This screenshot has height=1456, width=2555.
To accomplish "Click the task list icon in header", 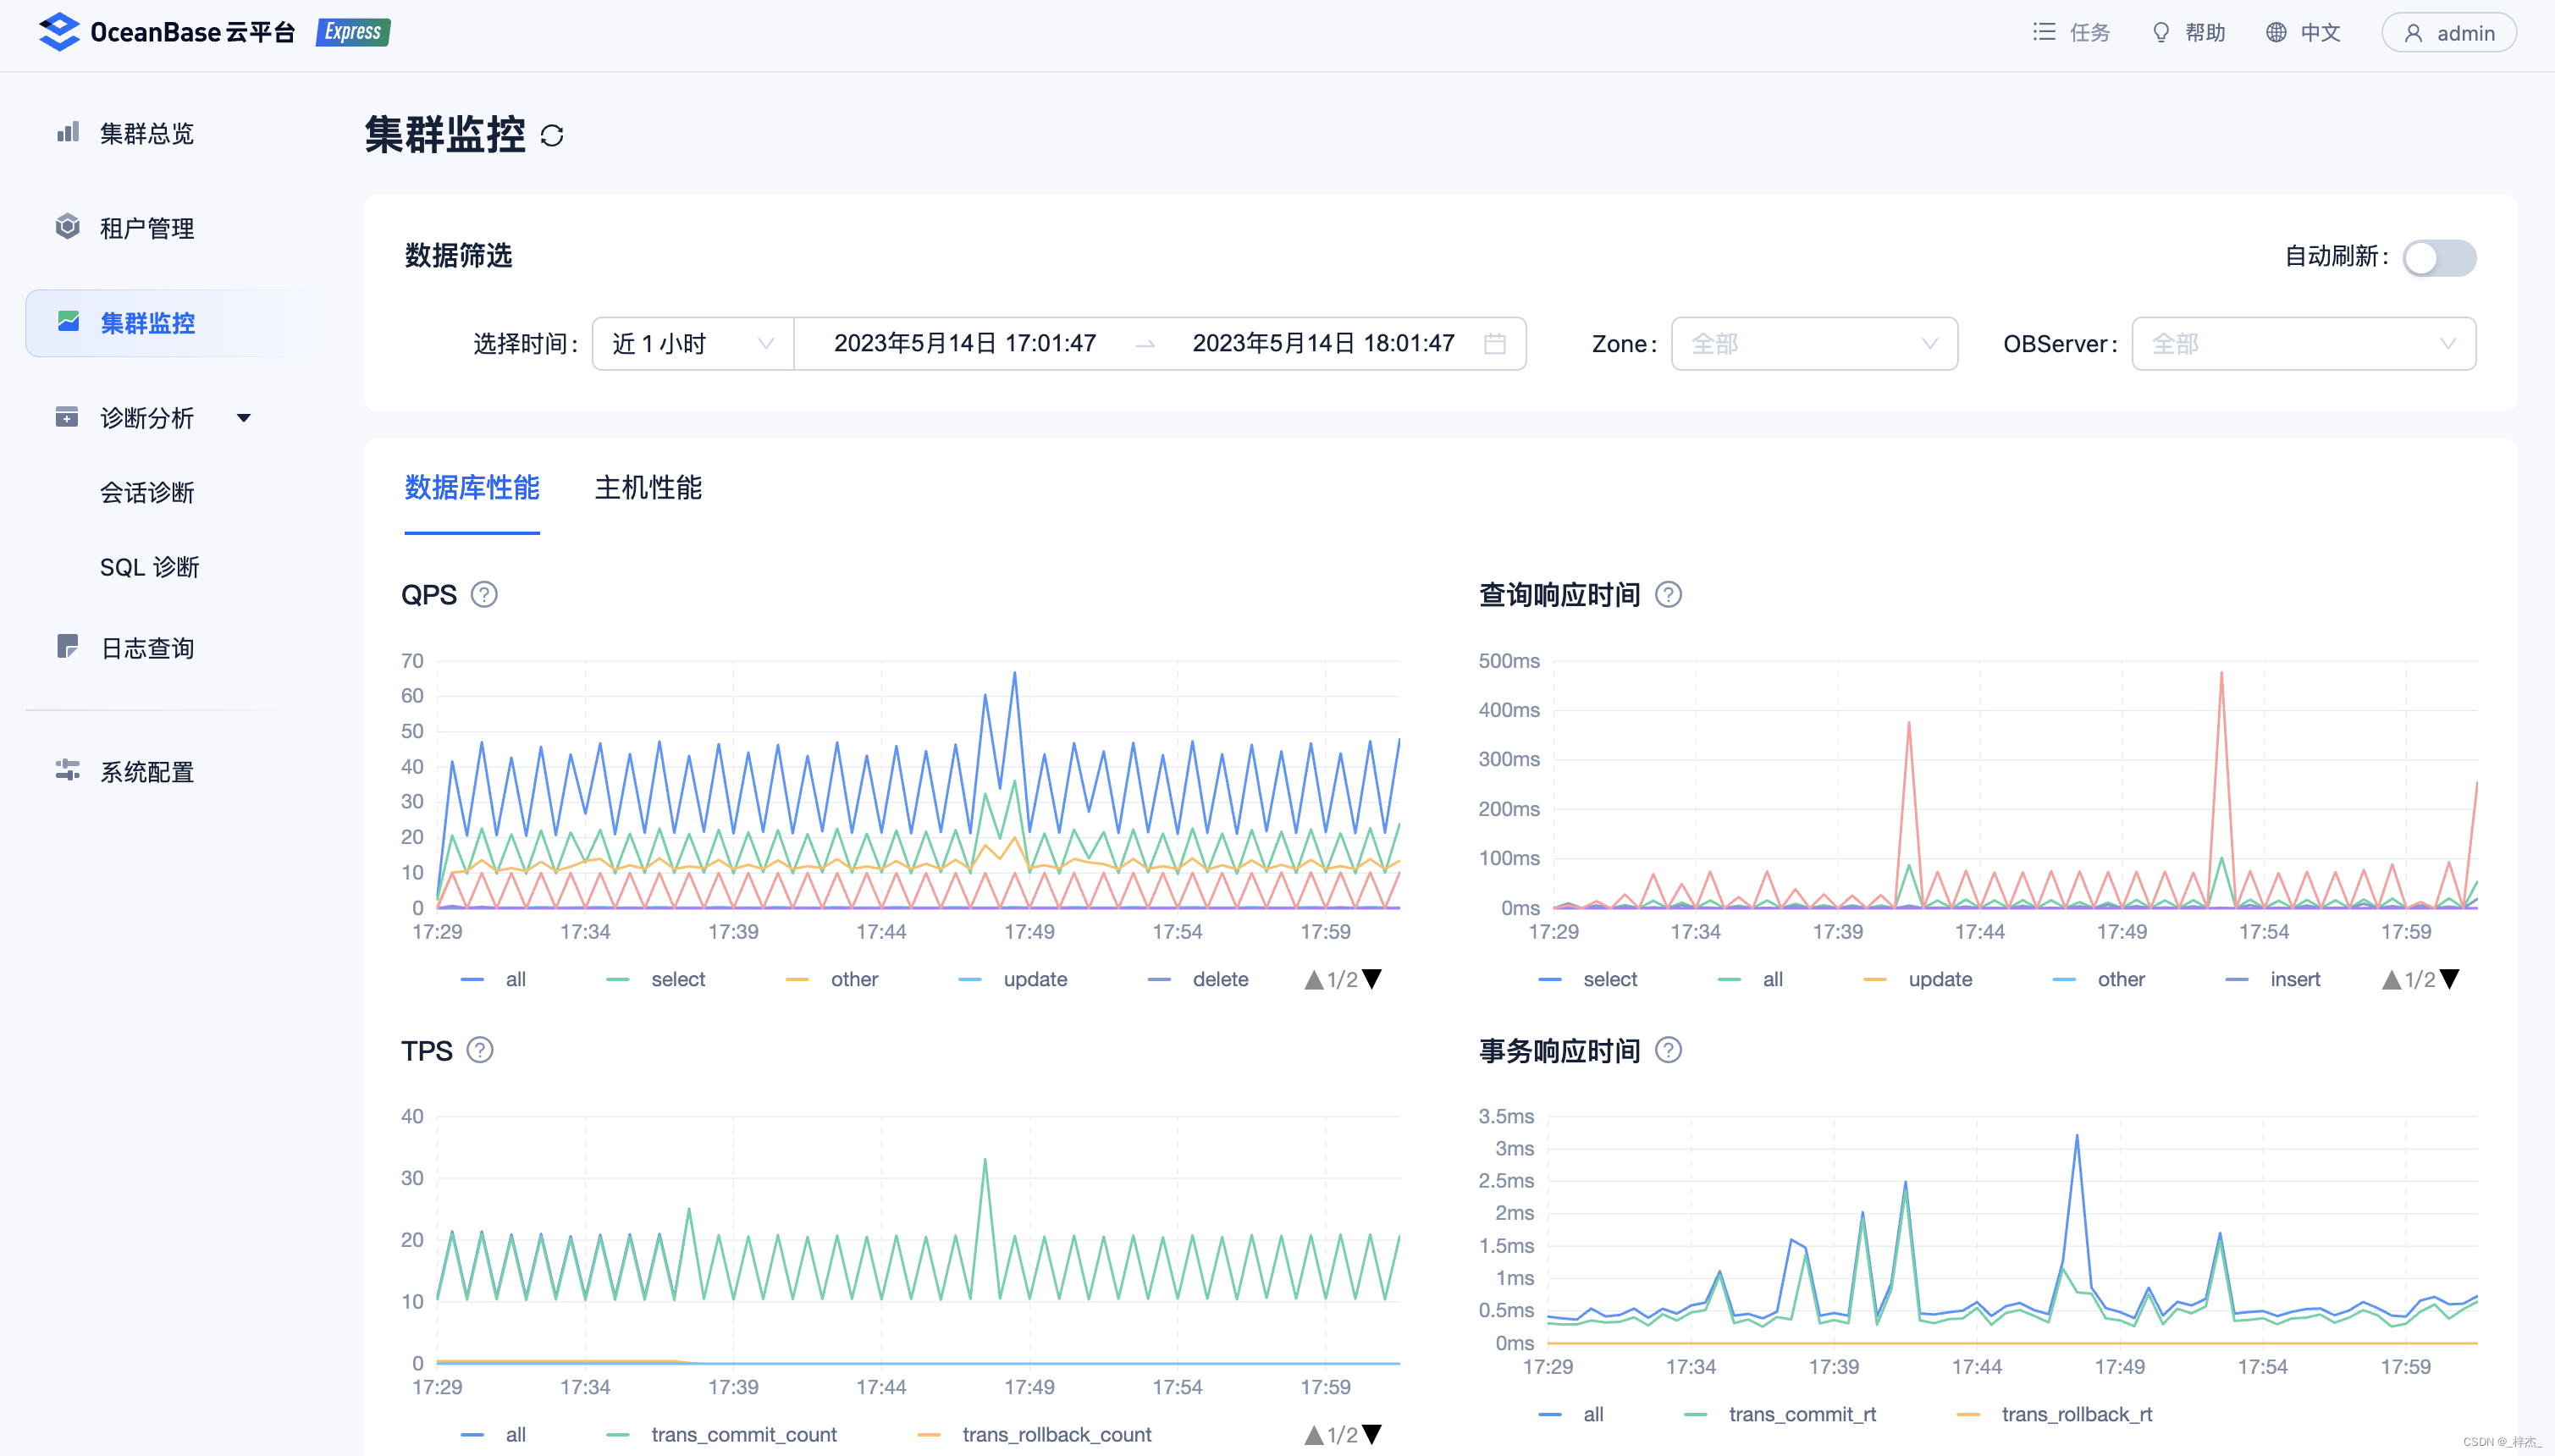I will click(x=2044, y=32).
